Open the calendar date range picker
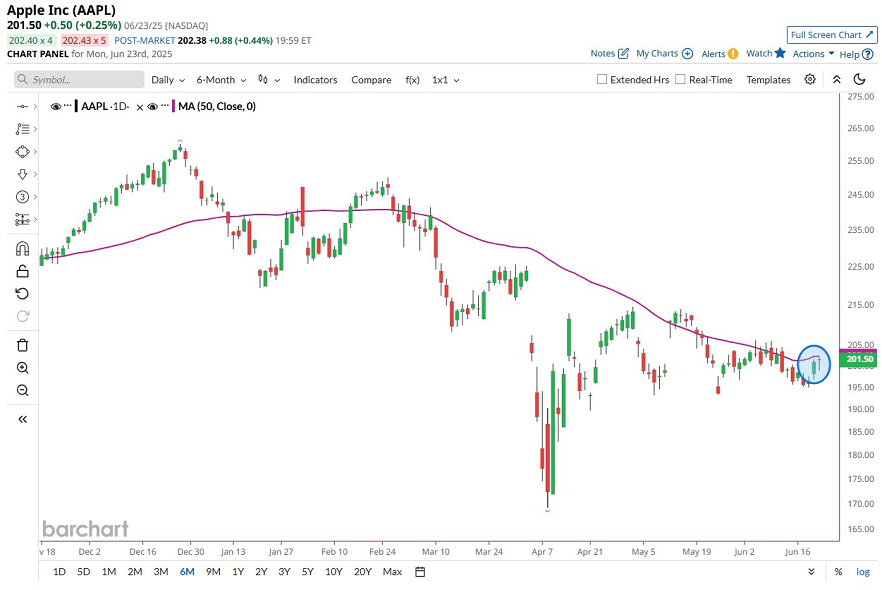 click(x=420, y=572)
